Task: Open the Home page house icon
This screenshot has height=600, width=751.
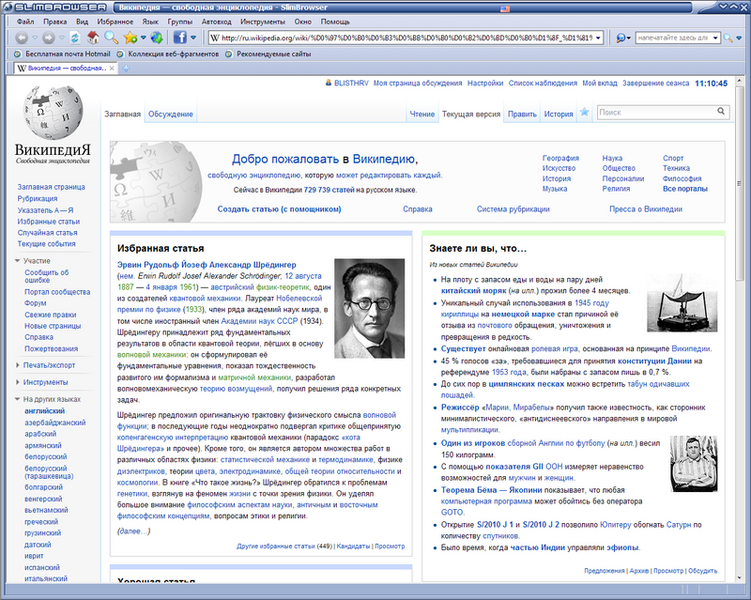Action: pyautogui.click(x=93, y=37)
